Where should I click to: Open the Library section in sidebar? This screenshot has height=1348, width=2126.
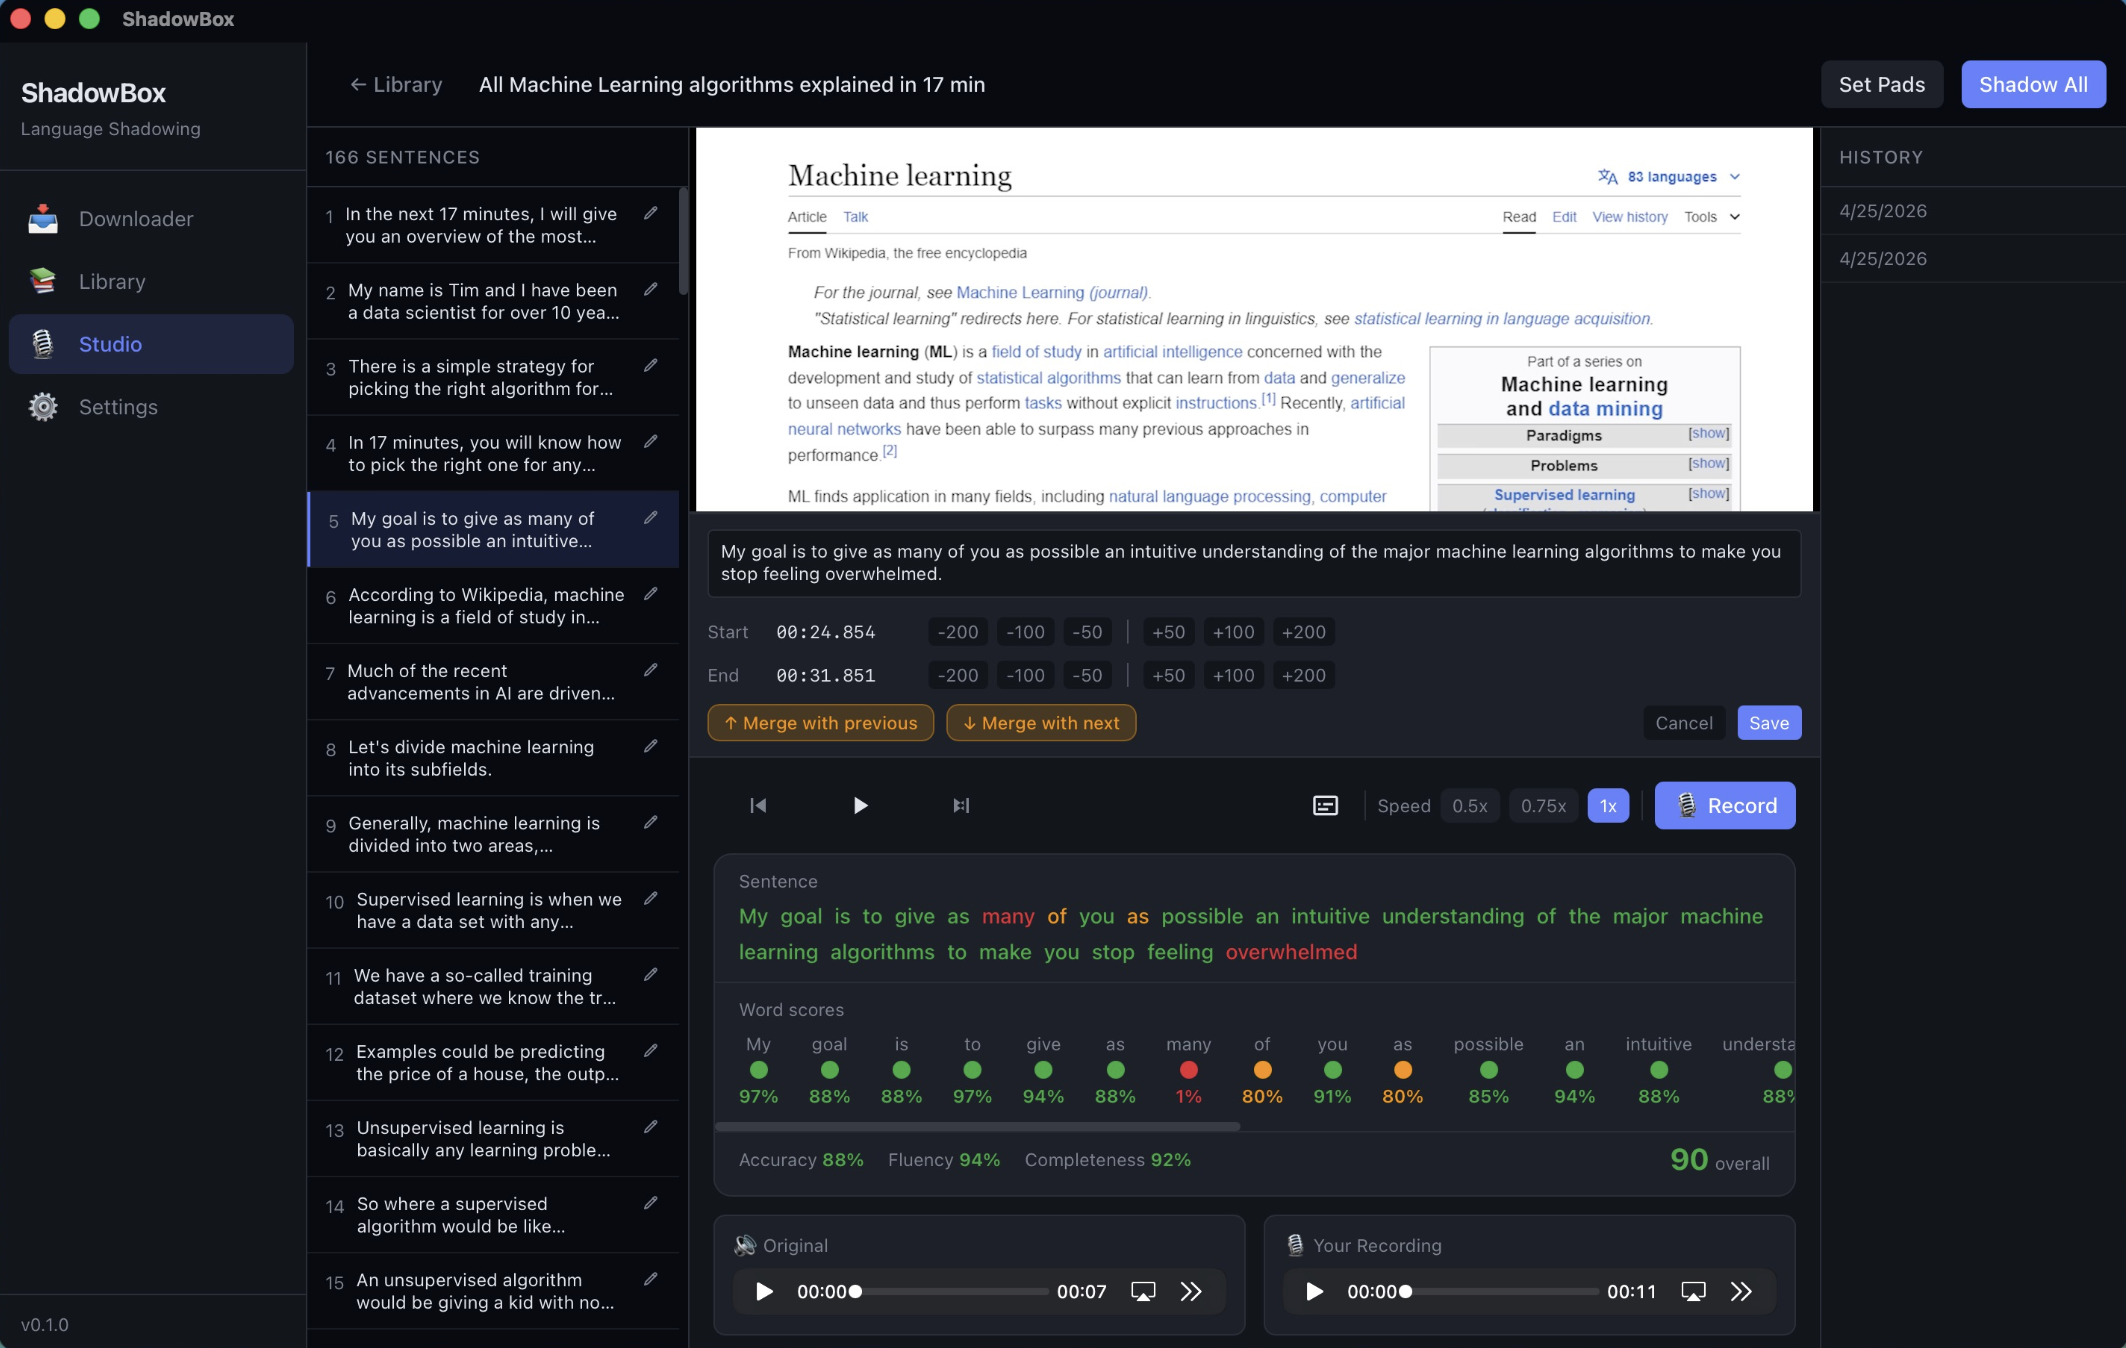(151, 282)
